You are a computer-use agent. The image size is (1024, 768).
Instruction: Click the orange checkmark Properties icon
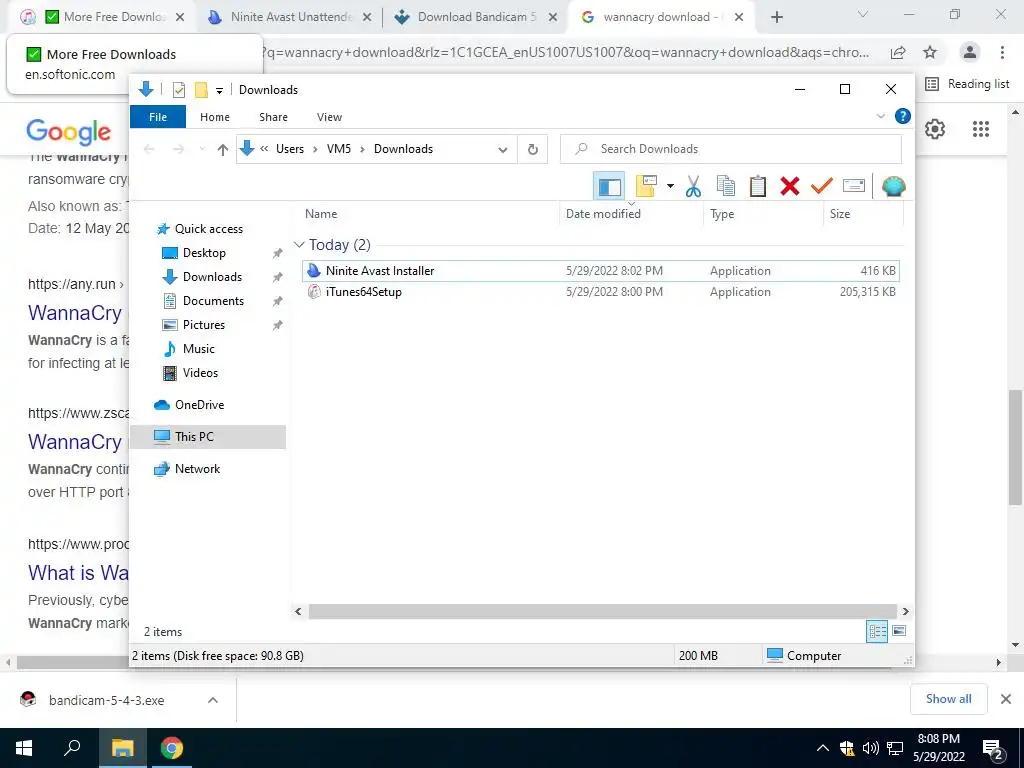[x=822, y=186]
